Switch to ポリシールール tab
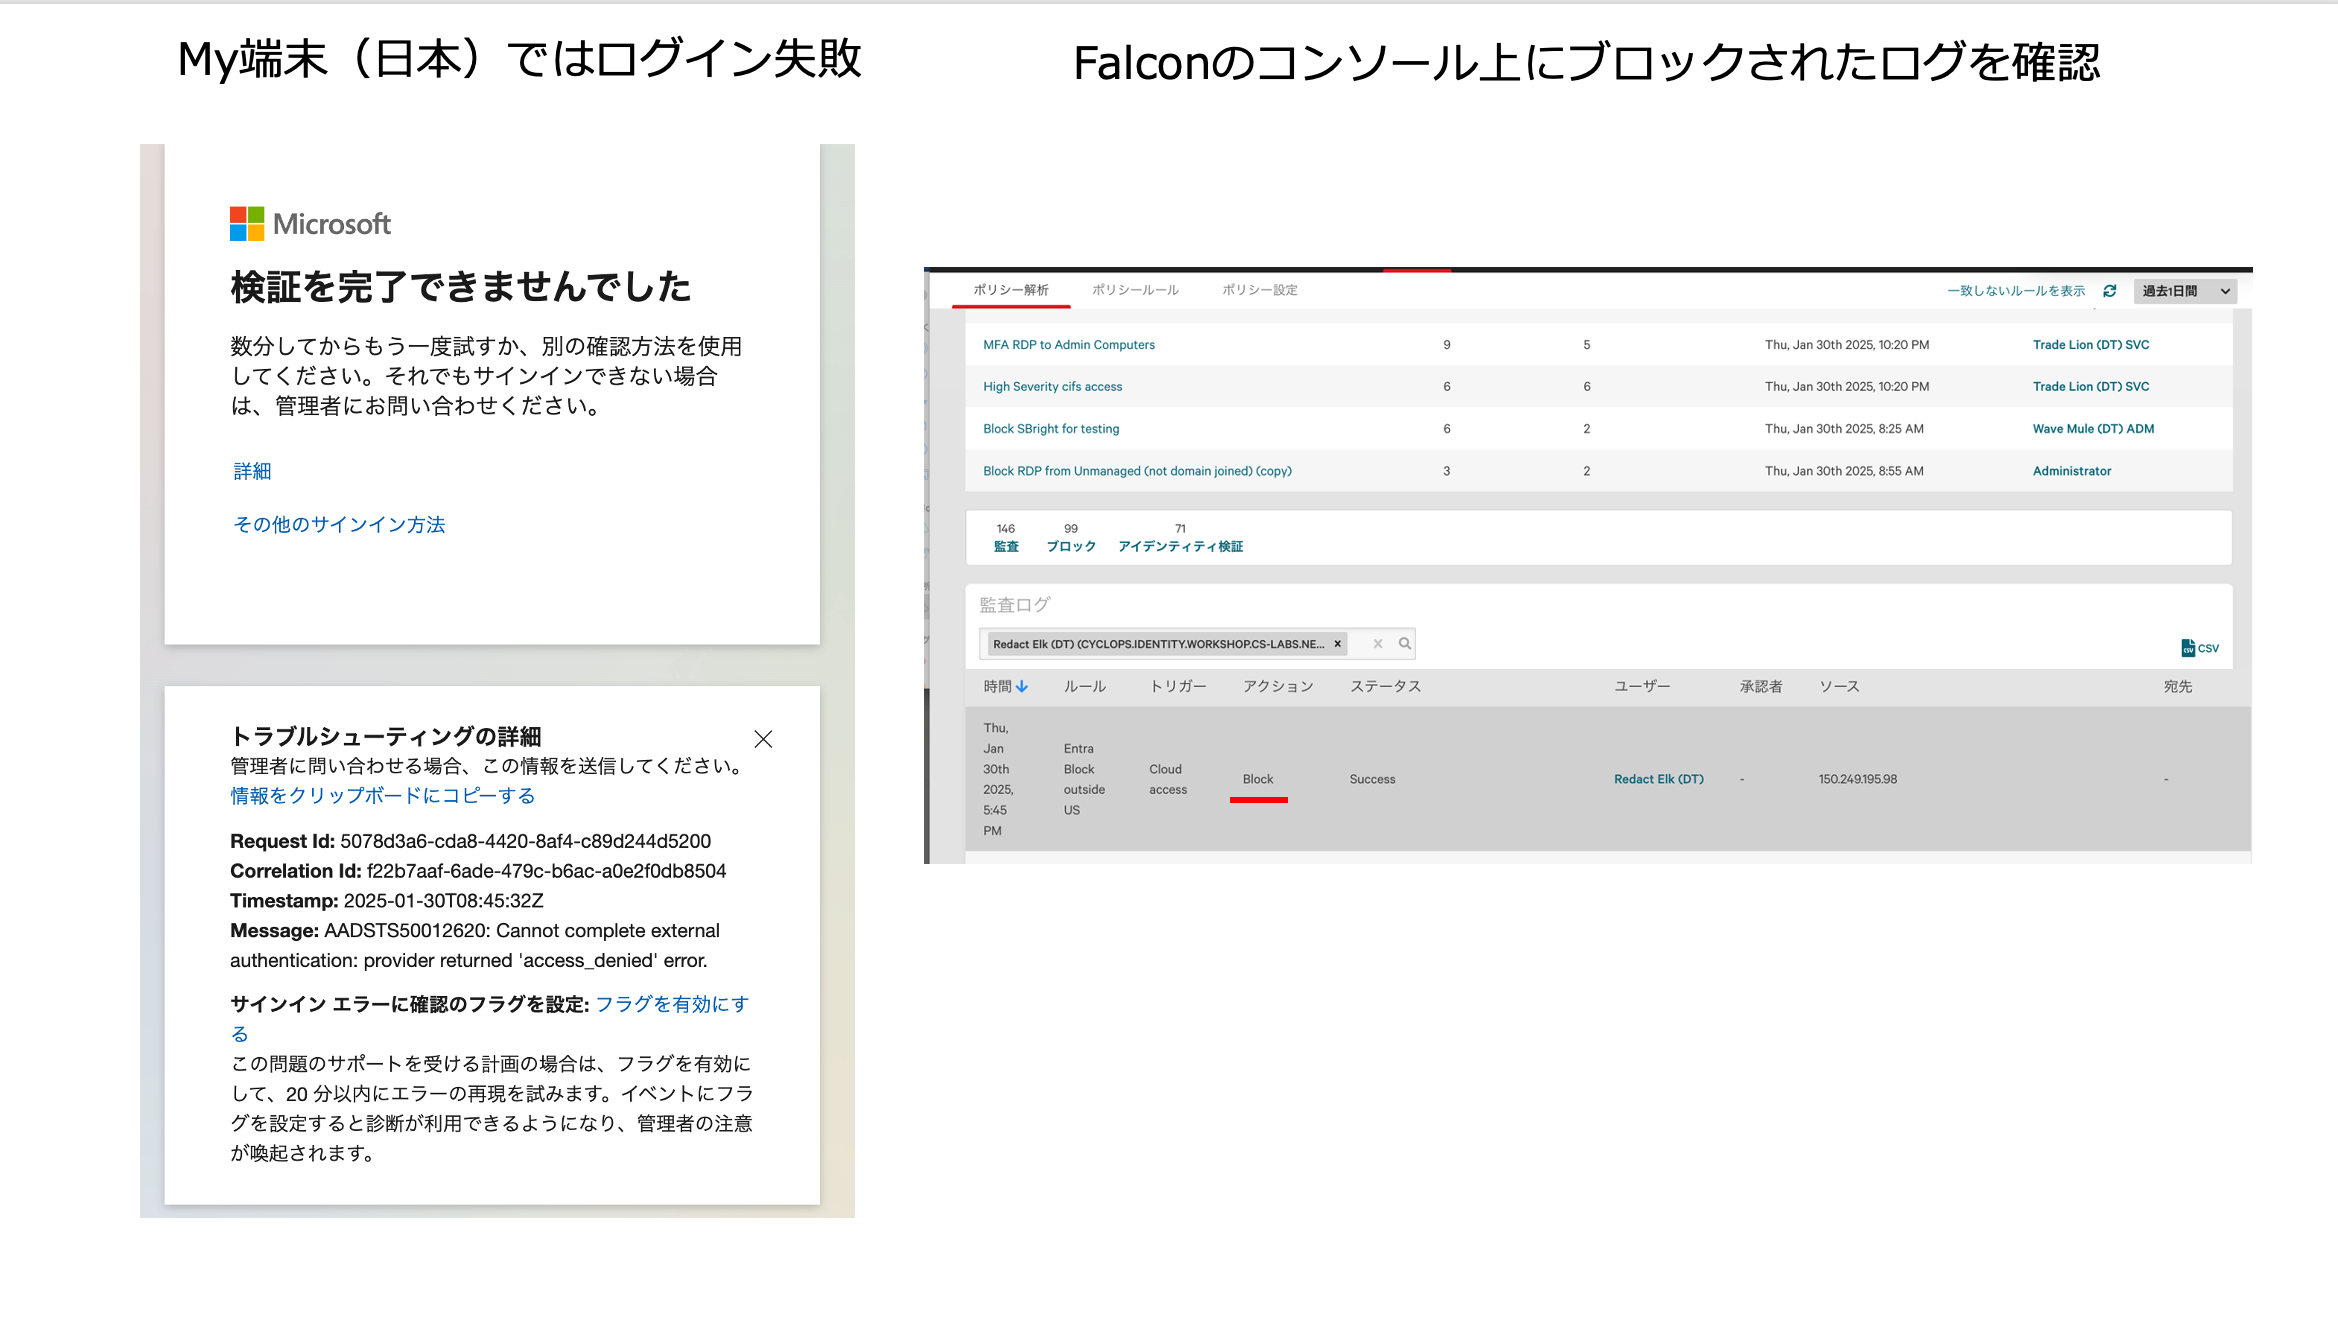Screen dimensions: 2338x1328 [x=1135, y=290]
